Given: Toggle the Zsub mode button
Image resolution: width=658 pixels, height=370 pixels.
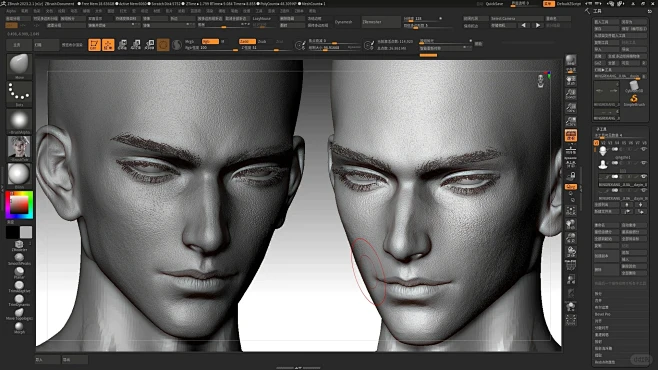Looking at the screenshot, I should click(262, 42).
